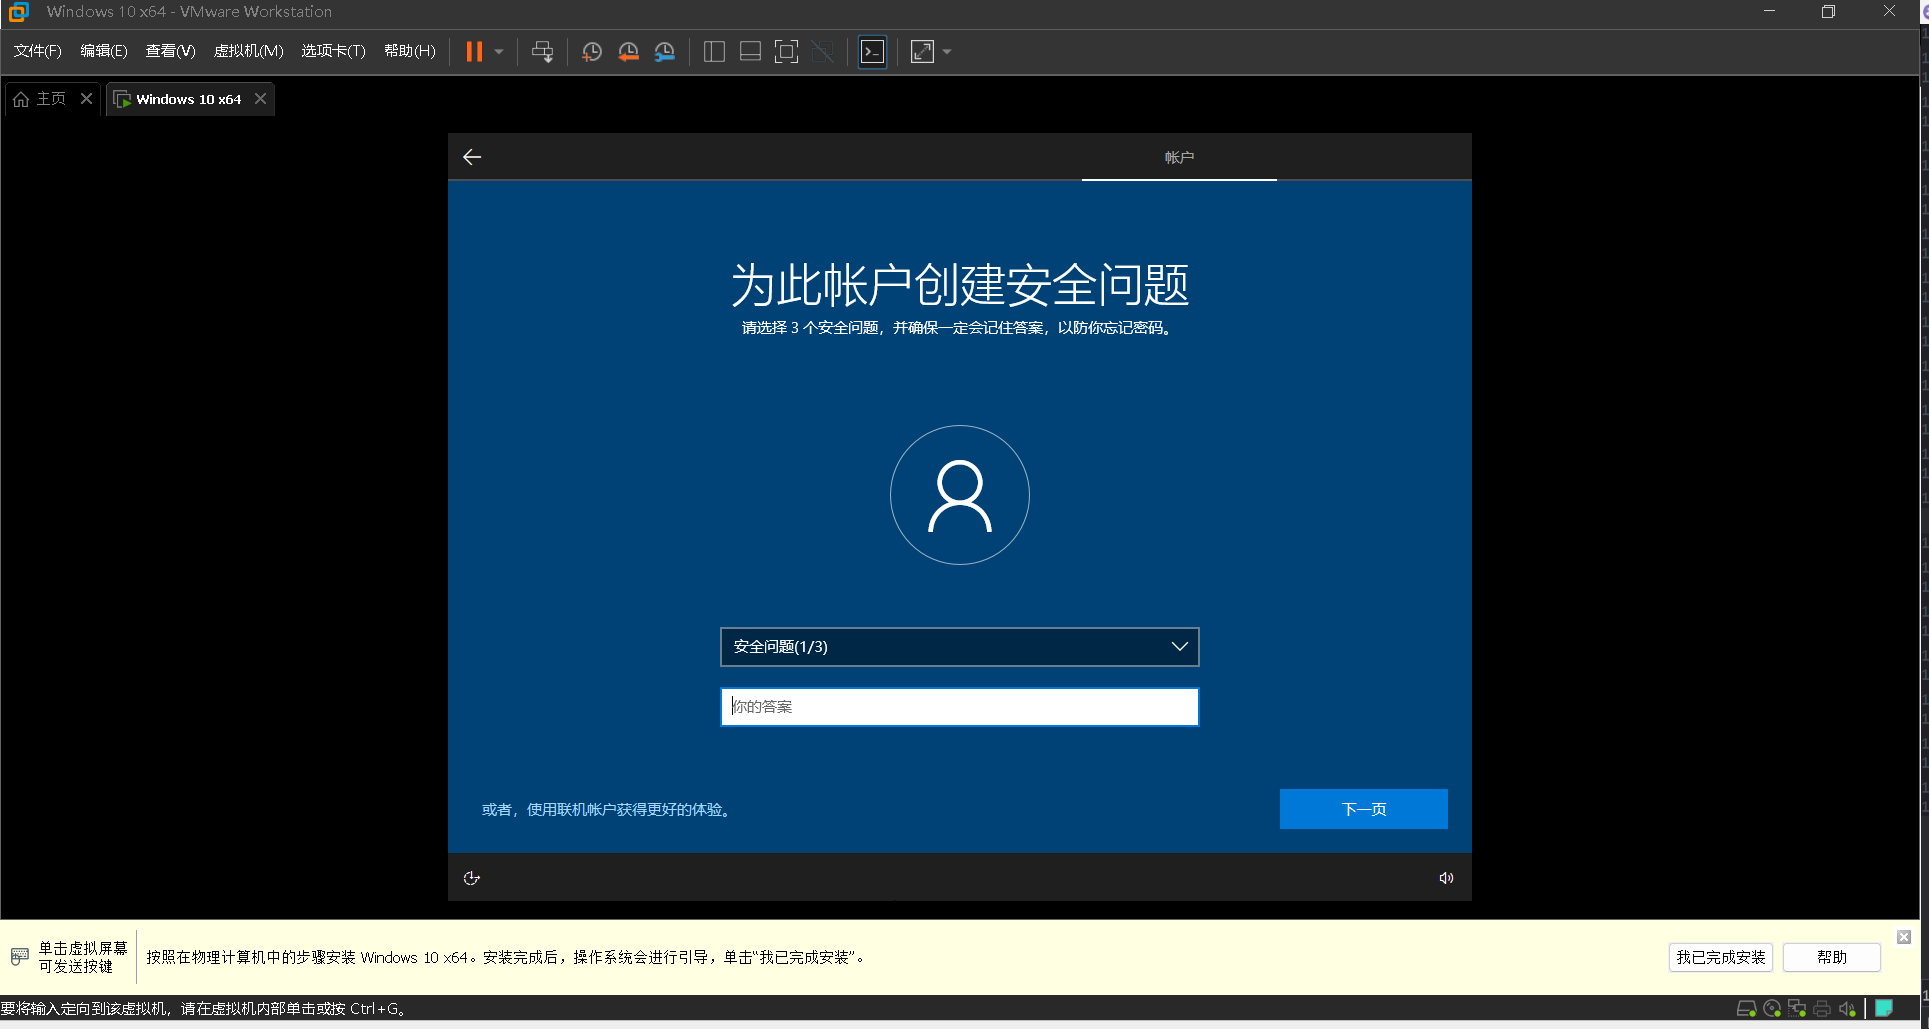Click the network adapter status icon
This screenshot has width=1929, height=1029.
[1797, 1008]
